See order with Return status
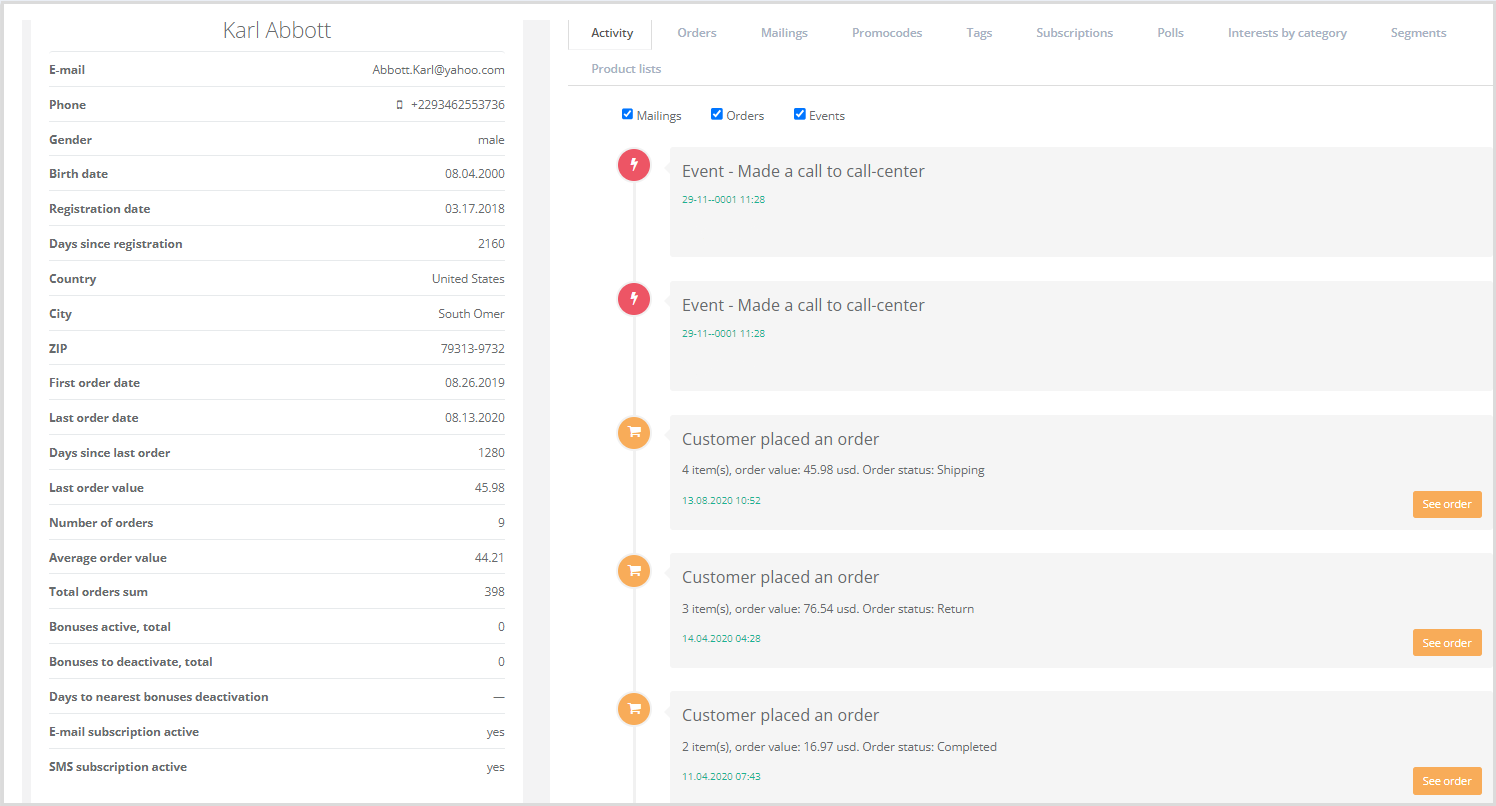 point(1446,643)
